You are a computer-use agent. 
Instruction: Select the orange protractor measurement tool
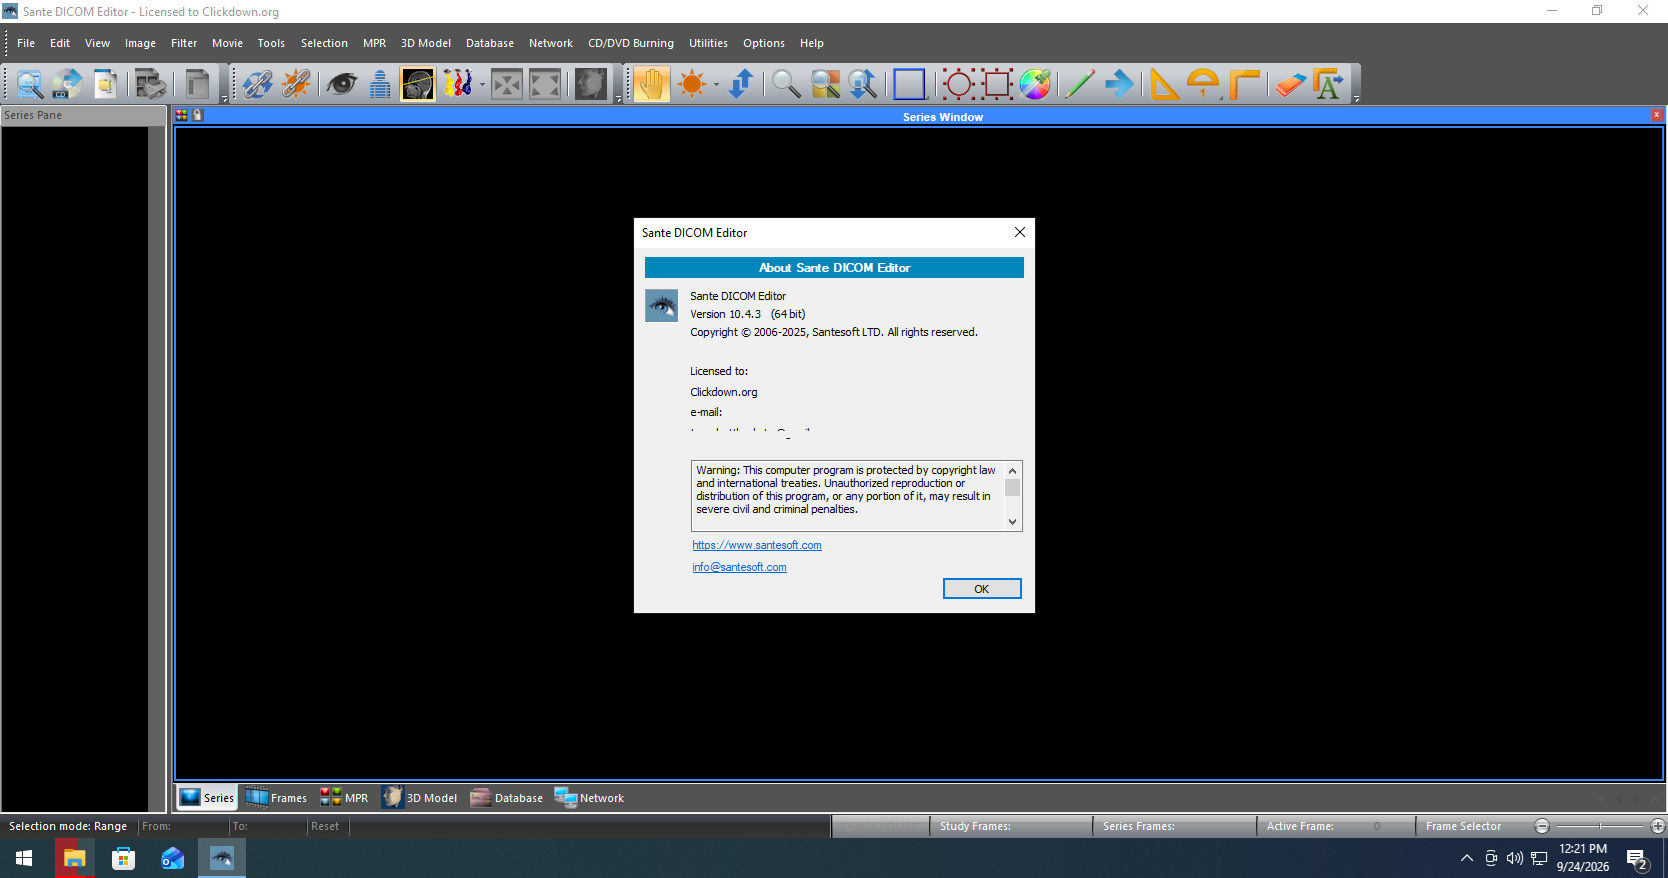coord(1203,84)
